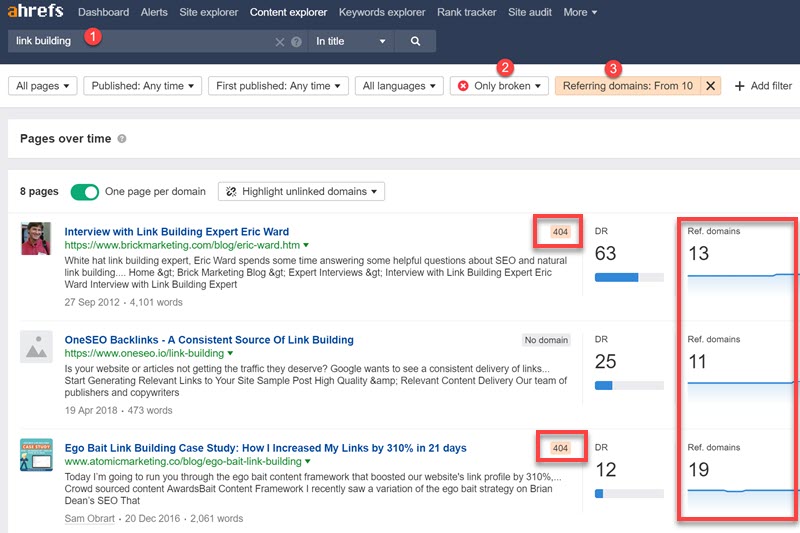Run search with magnifier button
Viewport: 800px width, 533px height.
click(415, 41)
